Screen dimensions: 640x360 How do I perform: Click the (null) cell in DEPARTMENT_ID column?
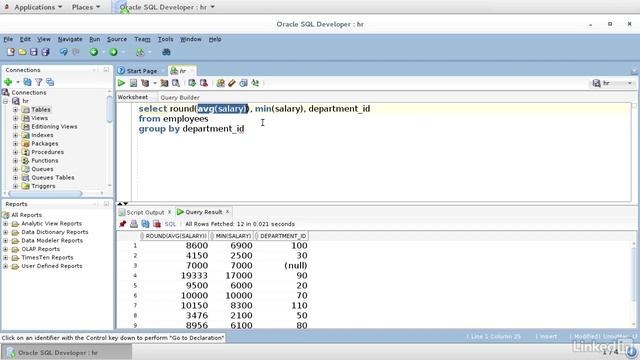point(296,266)
